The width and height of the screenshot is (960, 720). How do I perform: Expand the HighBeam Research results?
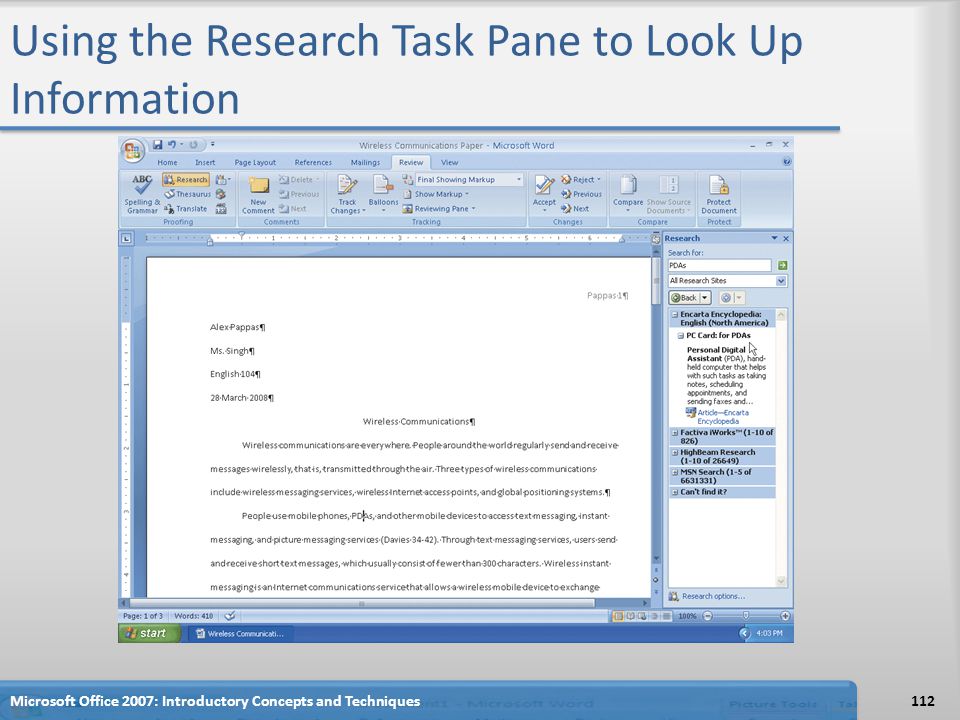tap(674, 452)
